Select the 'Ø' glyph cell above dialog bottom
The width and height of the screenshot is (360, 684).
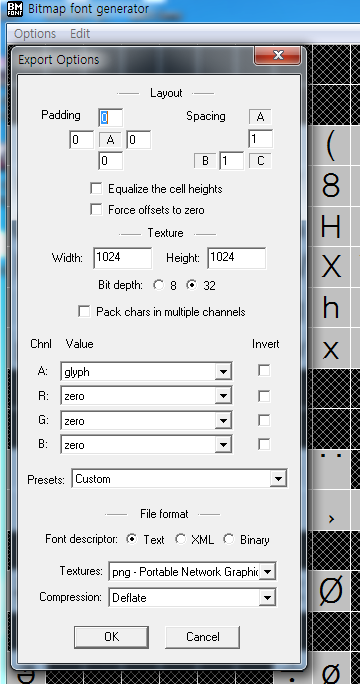pos(331,591)
